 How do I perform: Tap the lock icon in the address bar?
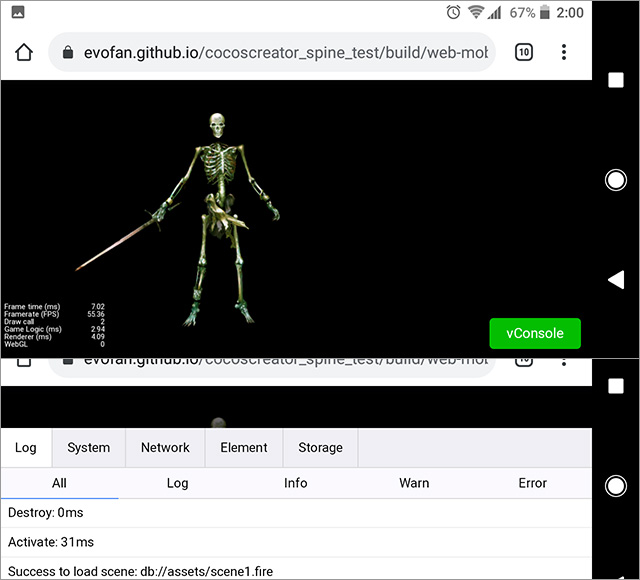[x=68, y=52]
